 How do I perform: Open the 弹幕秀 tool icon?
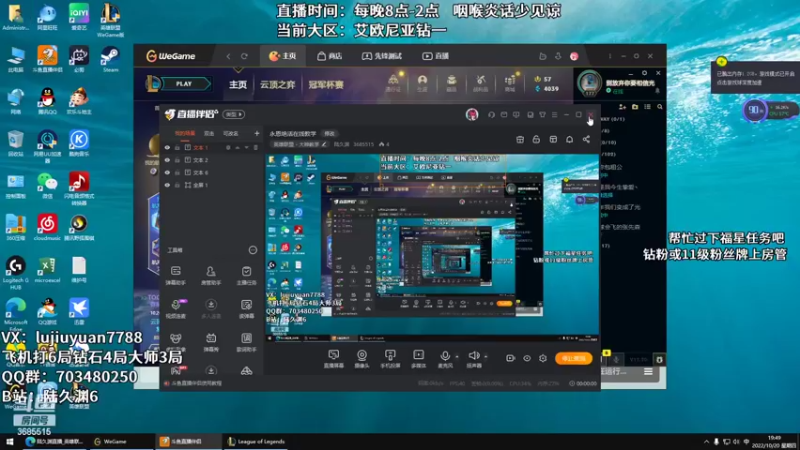click(211, 342)
